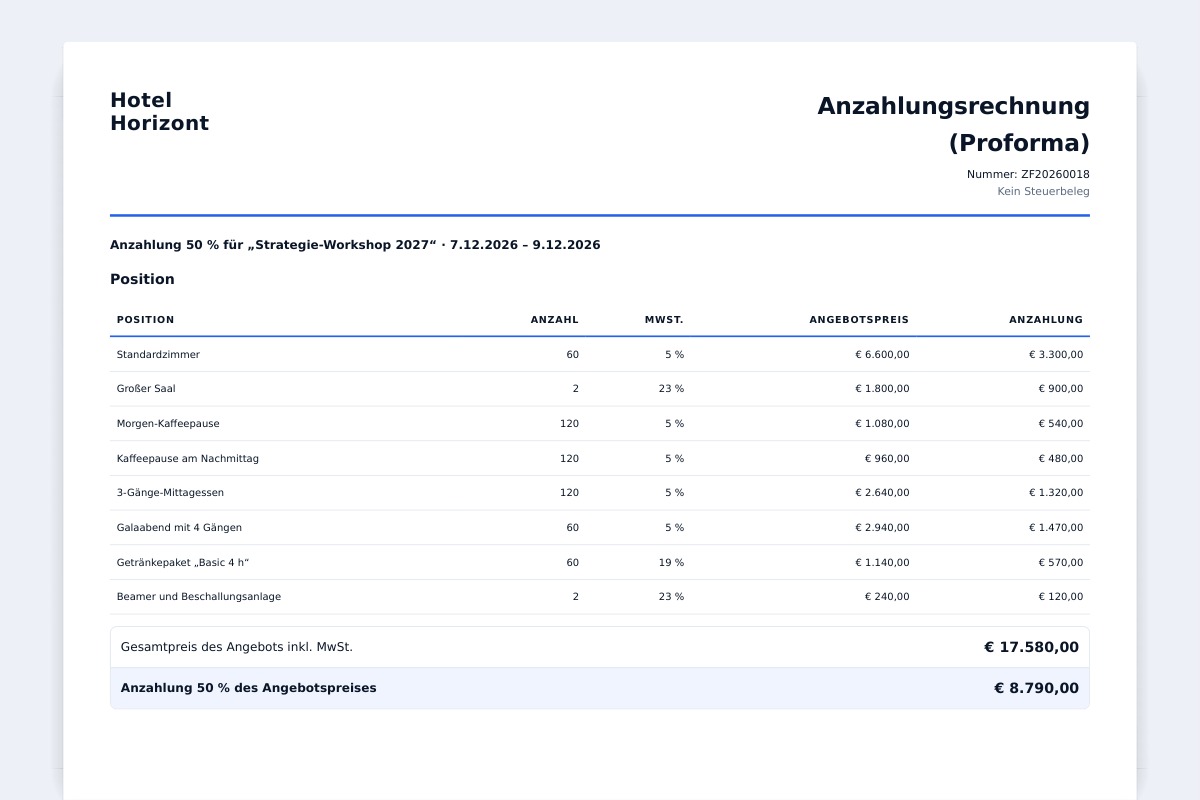Image resolution: width=1200 pixels, height=800 pixels.
Task: Click the deposit total € 8.790,00
Action: [1036, 688]
